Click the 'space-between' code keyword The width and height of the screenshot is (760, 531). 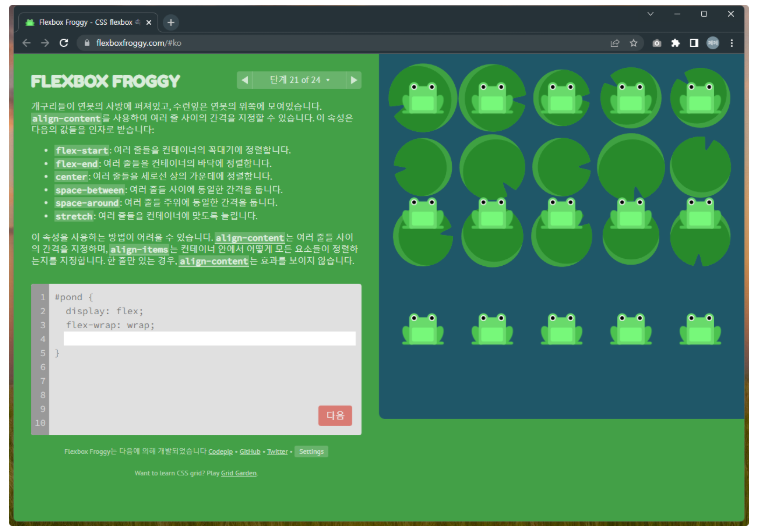[x=90, y=190]
